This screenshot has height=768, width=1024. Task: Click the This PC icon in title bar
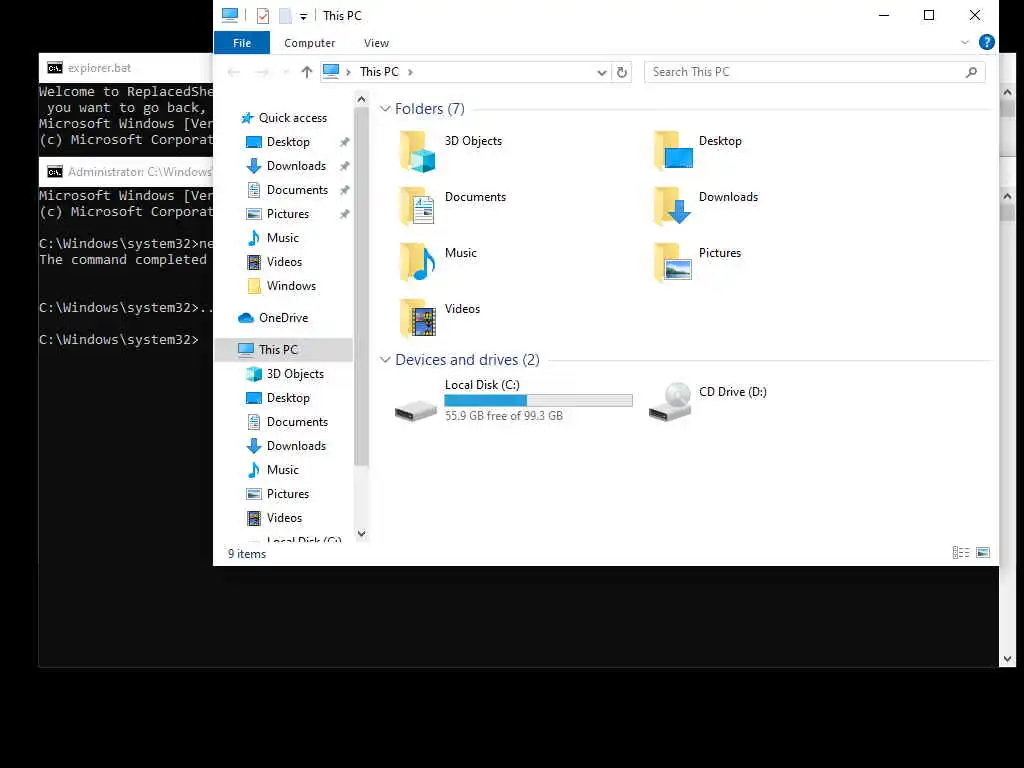(230, 15)
